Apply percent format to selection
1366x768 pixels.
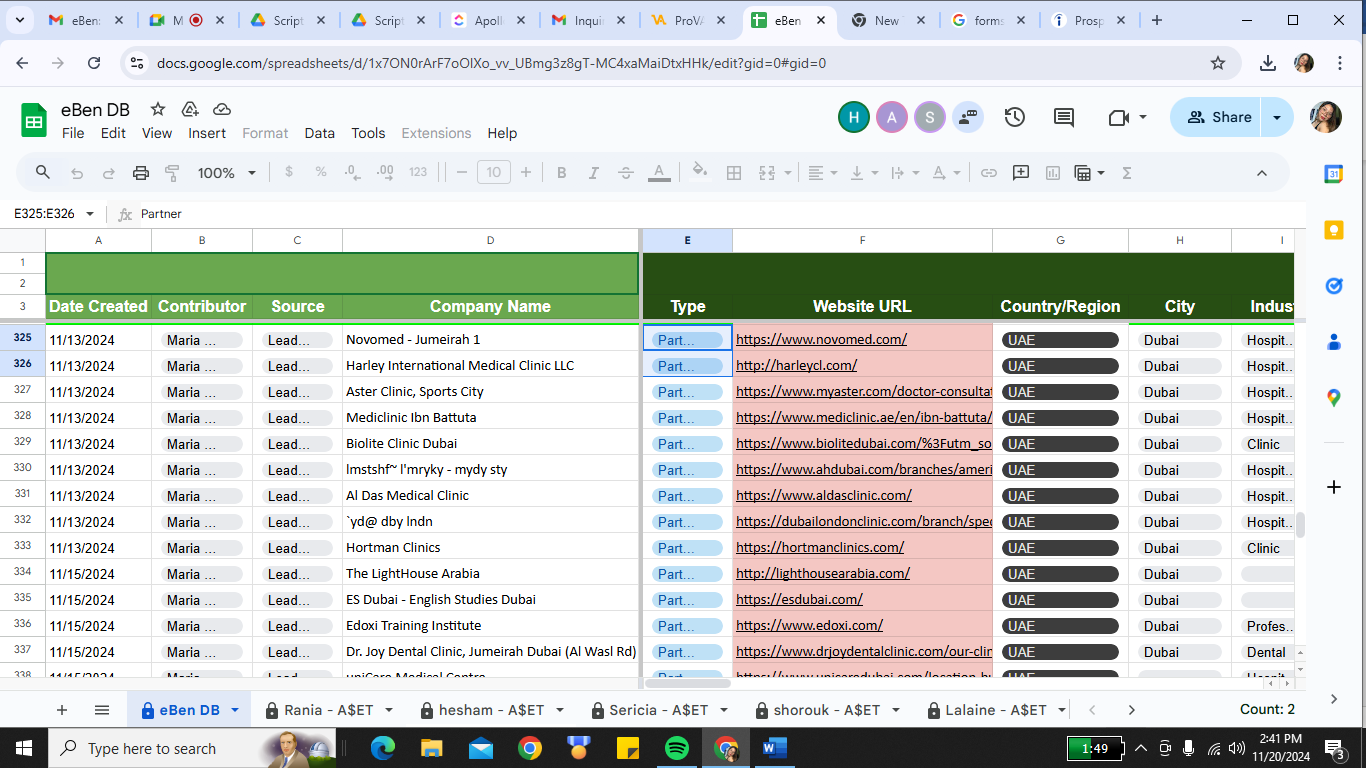click(321, 172)
